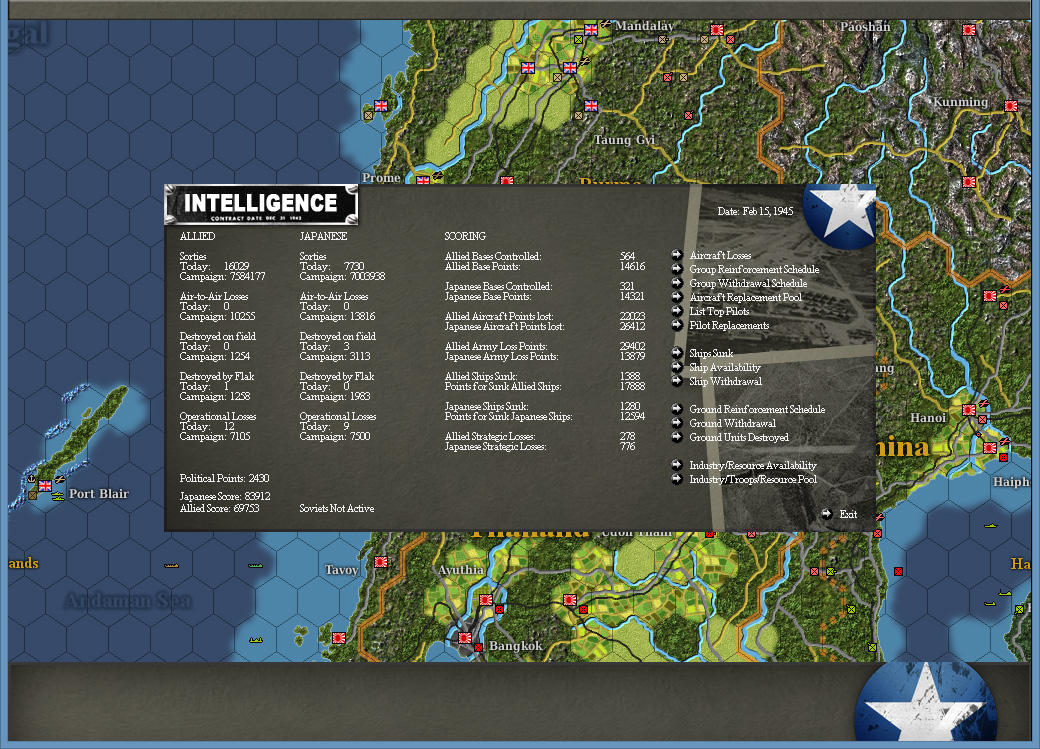This screenshot has height=749, width=1040.
Task: Select ship icon beside Port Blair
Action: pos(58,496)
